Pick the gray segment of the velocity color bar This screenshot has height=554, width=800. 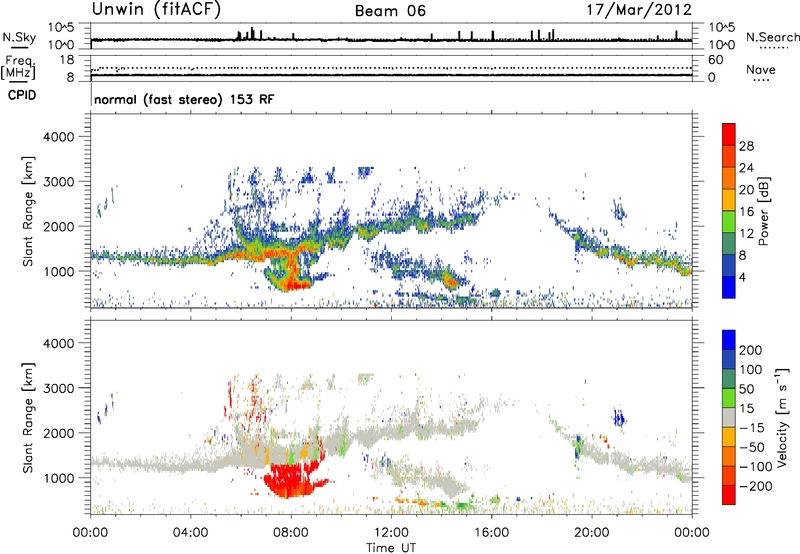[x=729, y=418]
